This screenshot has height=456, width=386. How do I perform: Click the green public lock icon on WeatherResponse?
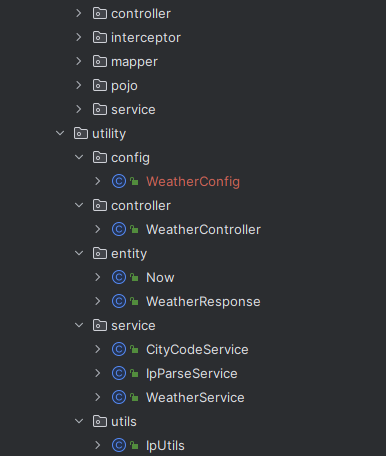tap(134, 301)
